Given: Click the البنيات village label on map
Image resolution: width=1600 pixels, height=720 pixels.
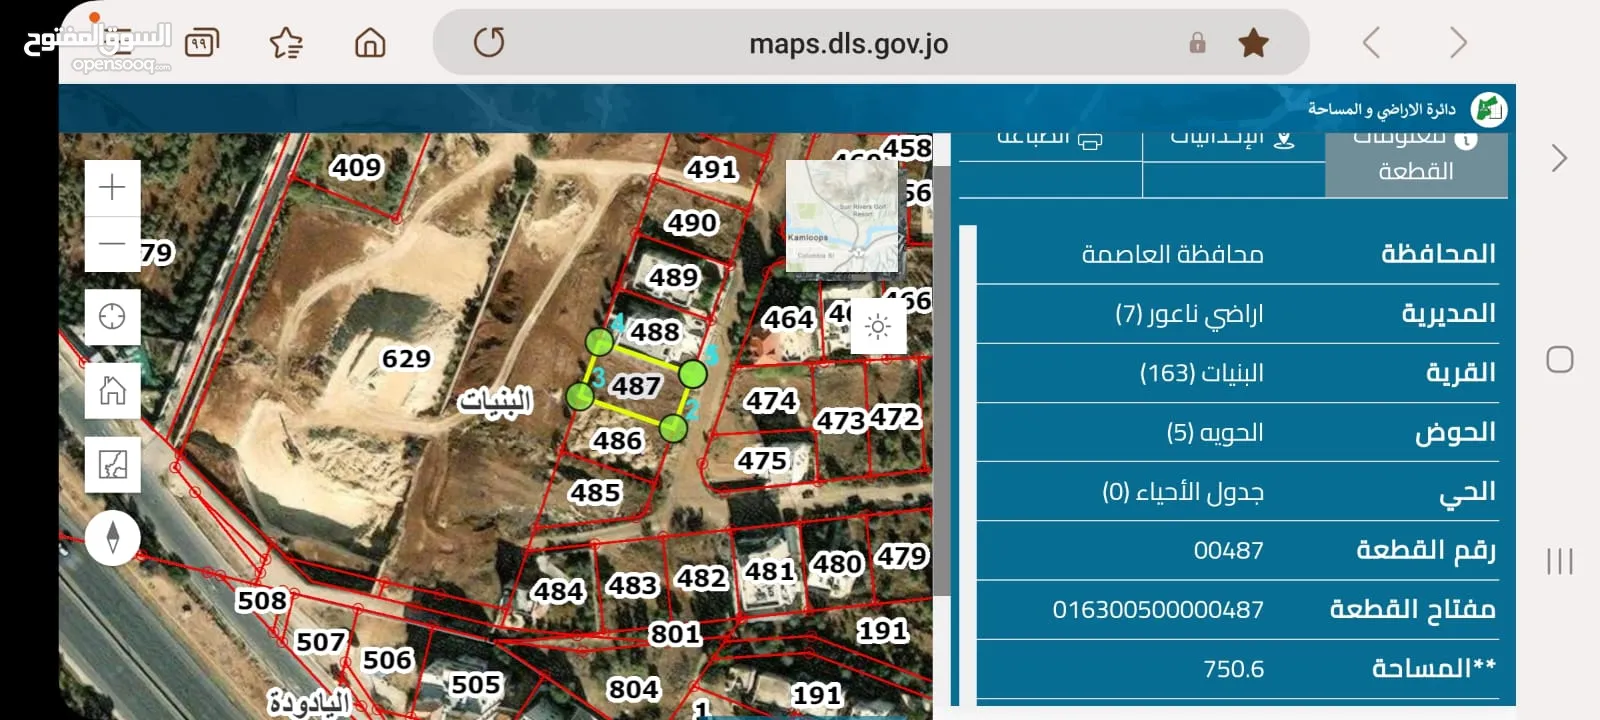Looking at the screenshot, I should pyautogui.click(x=495, y=401).
